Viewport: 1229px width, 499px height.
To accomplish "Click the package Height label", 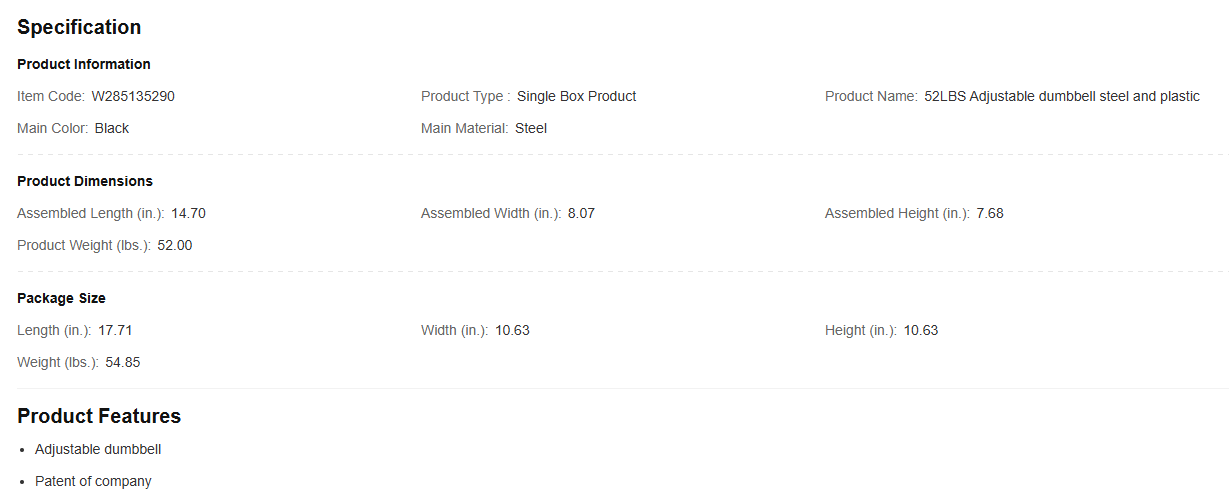I will tap(860, 330).
